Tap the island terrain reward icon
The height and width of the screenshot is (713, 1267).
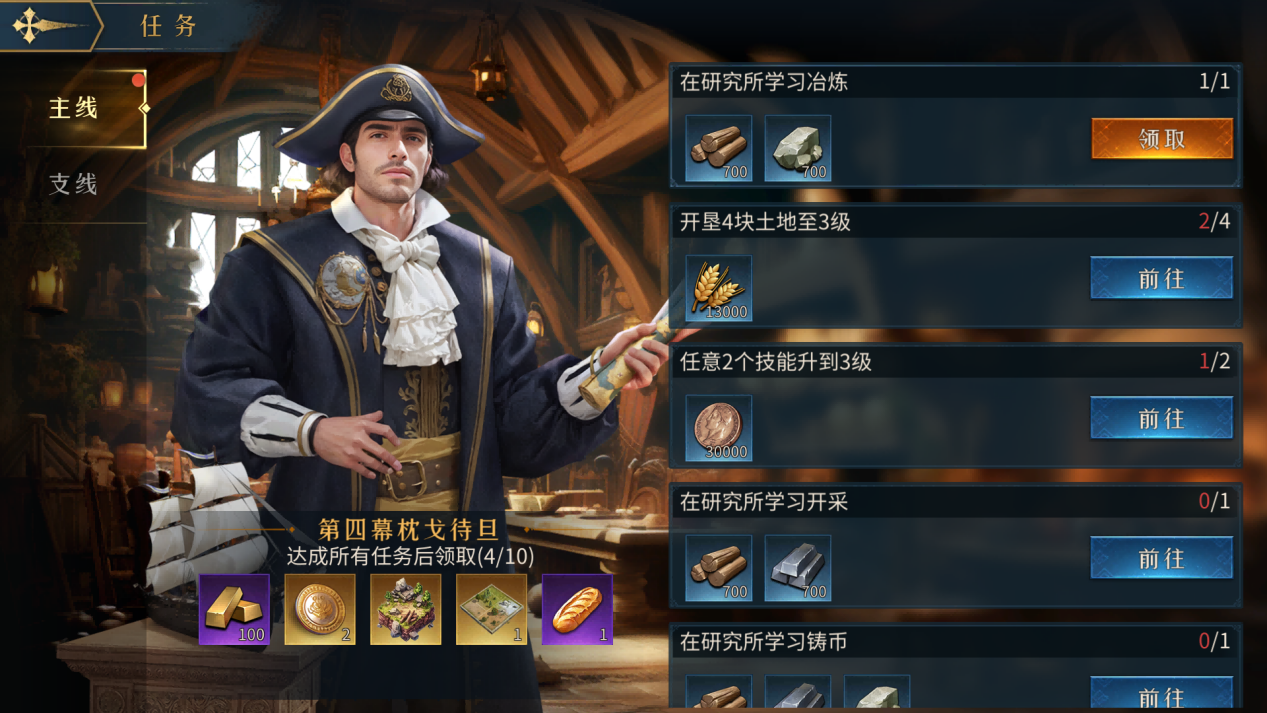pos(406,609)
